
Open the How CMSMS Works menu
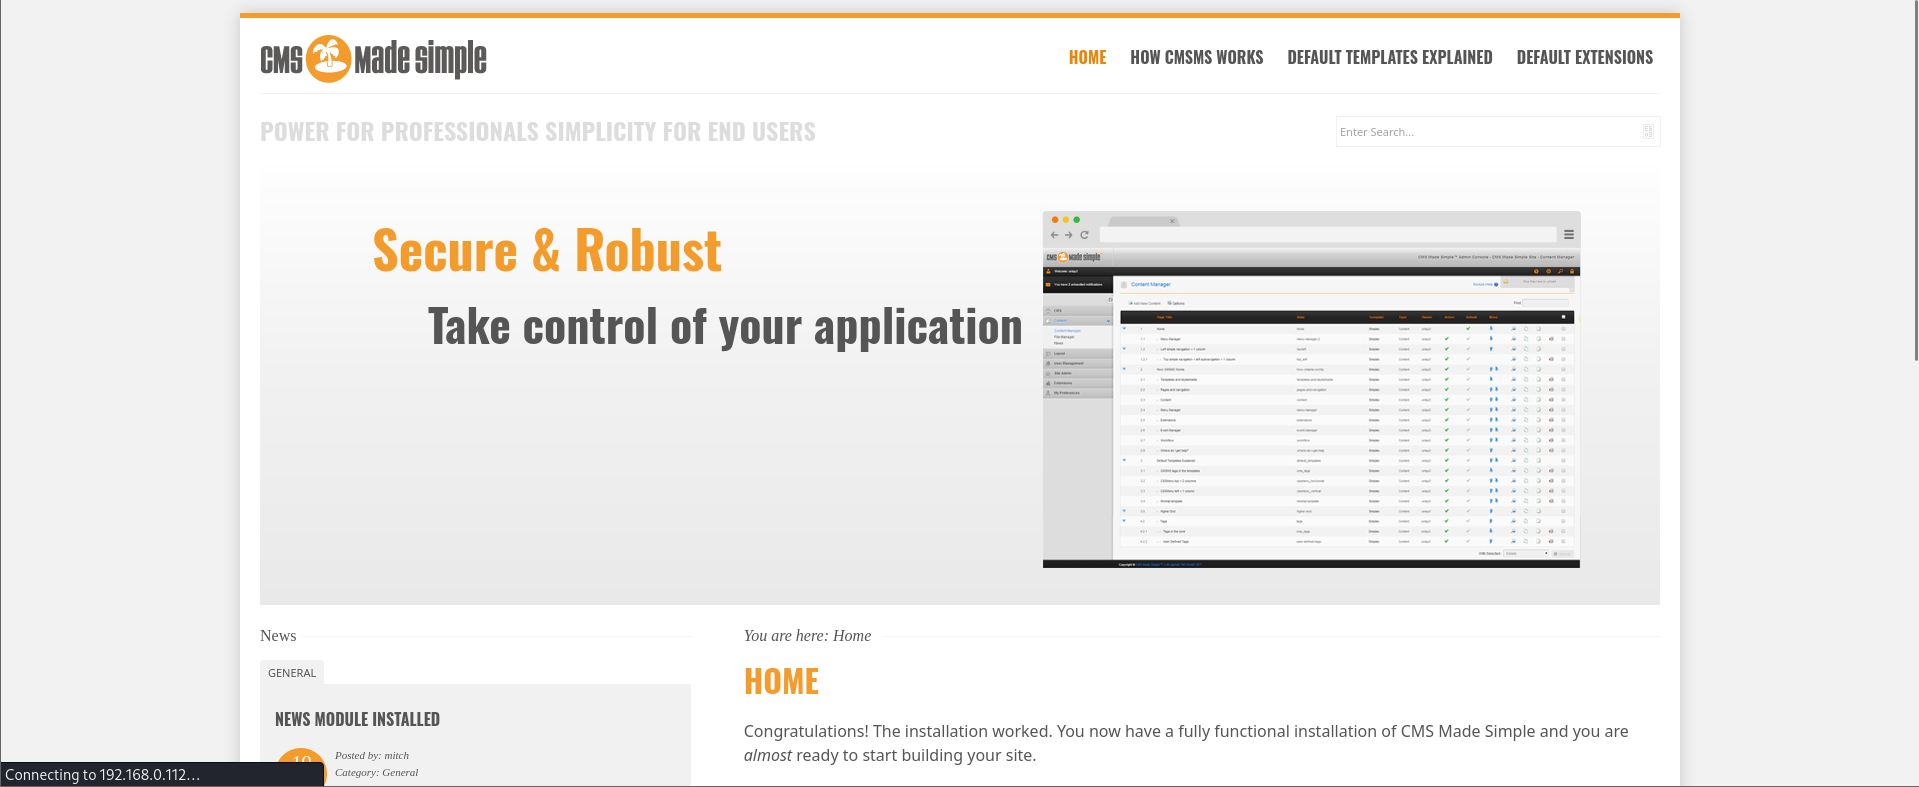point(1196,57)
